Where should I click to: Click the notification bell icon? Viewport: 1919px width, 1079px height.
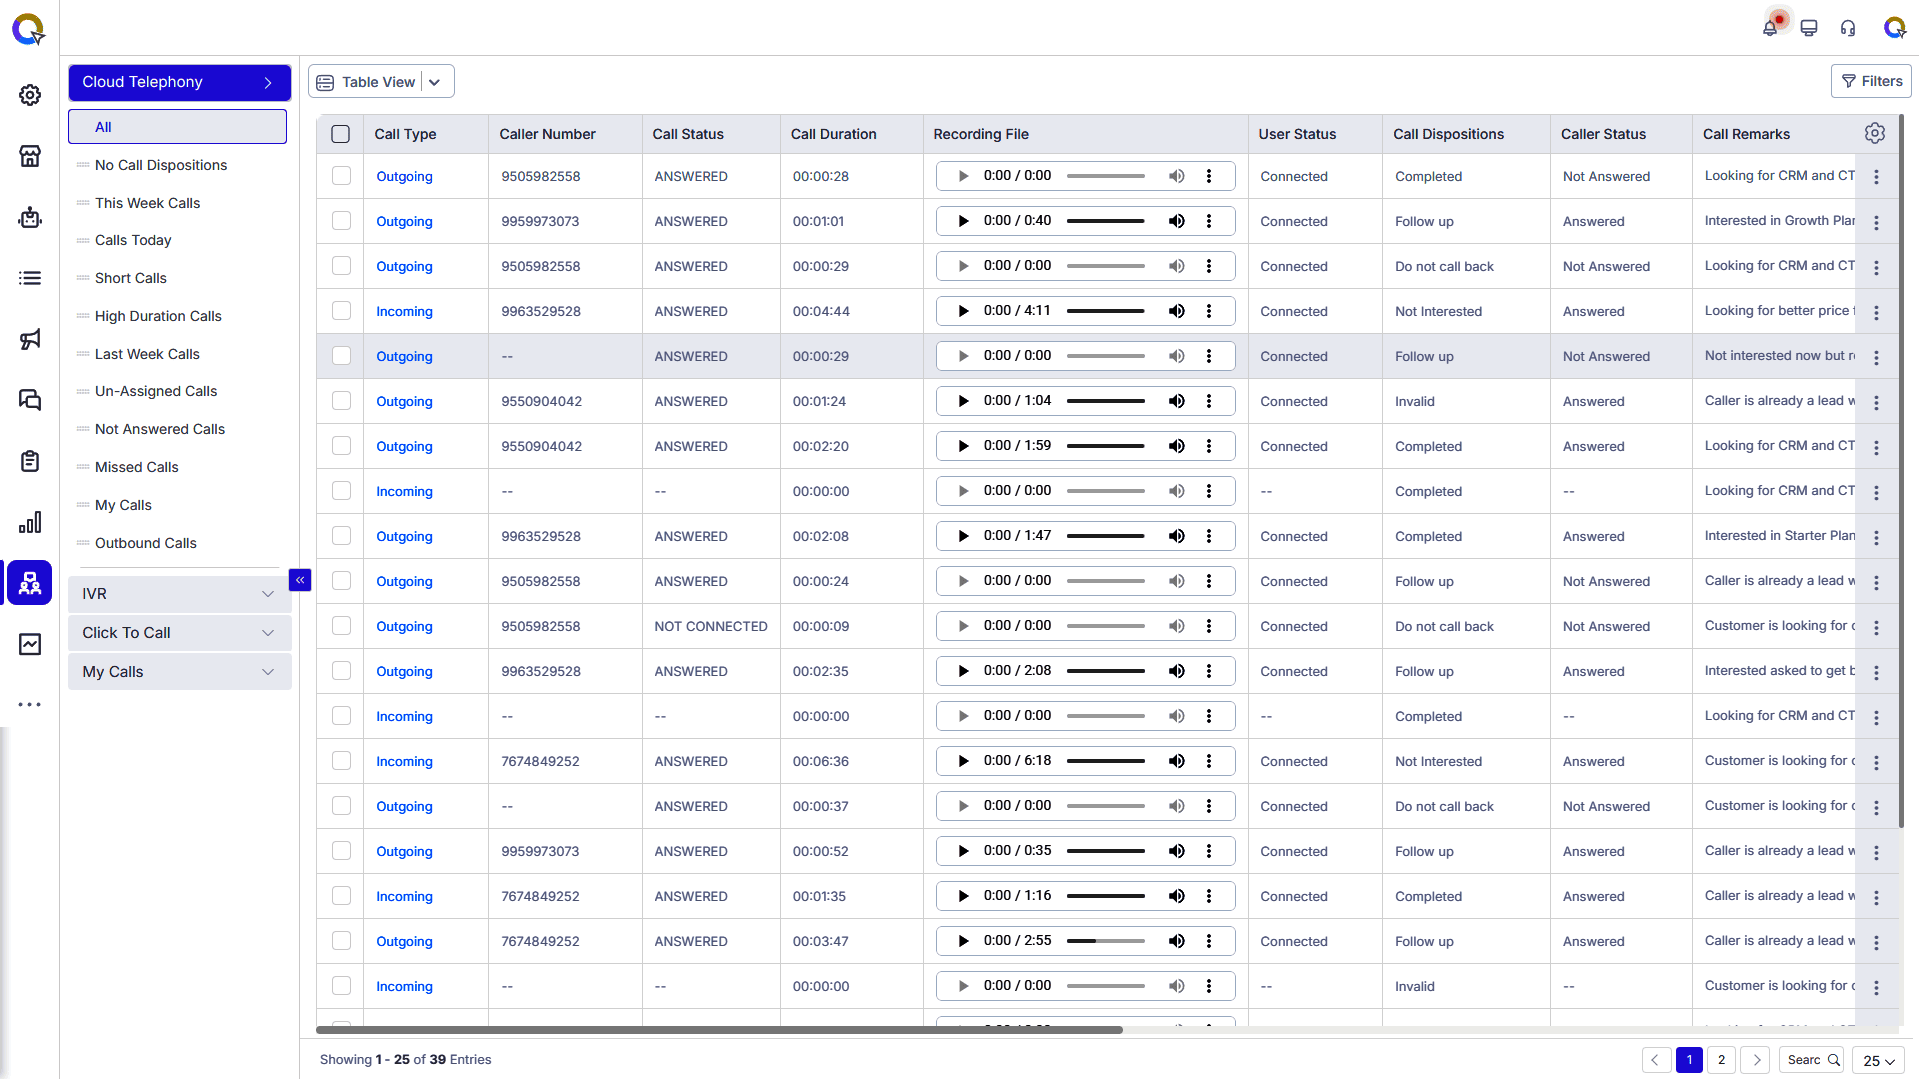tap(1770, 27)
